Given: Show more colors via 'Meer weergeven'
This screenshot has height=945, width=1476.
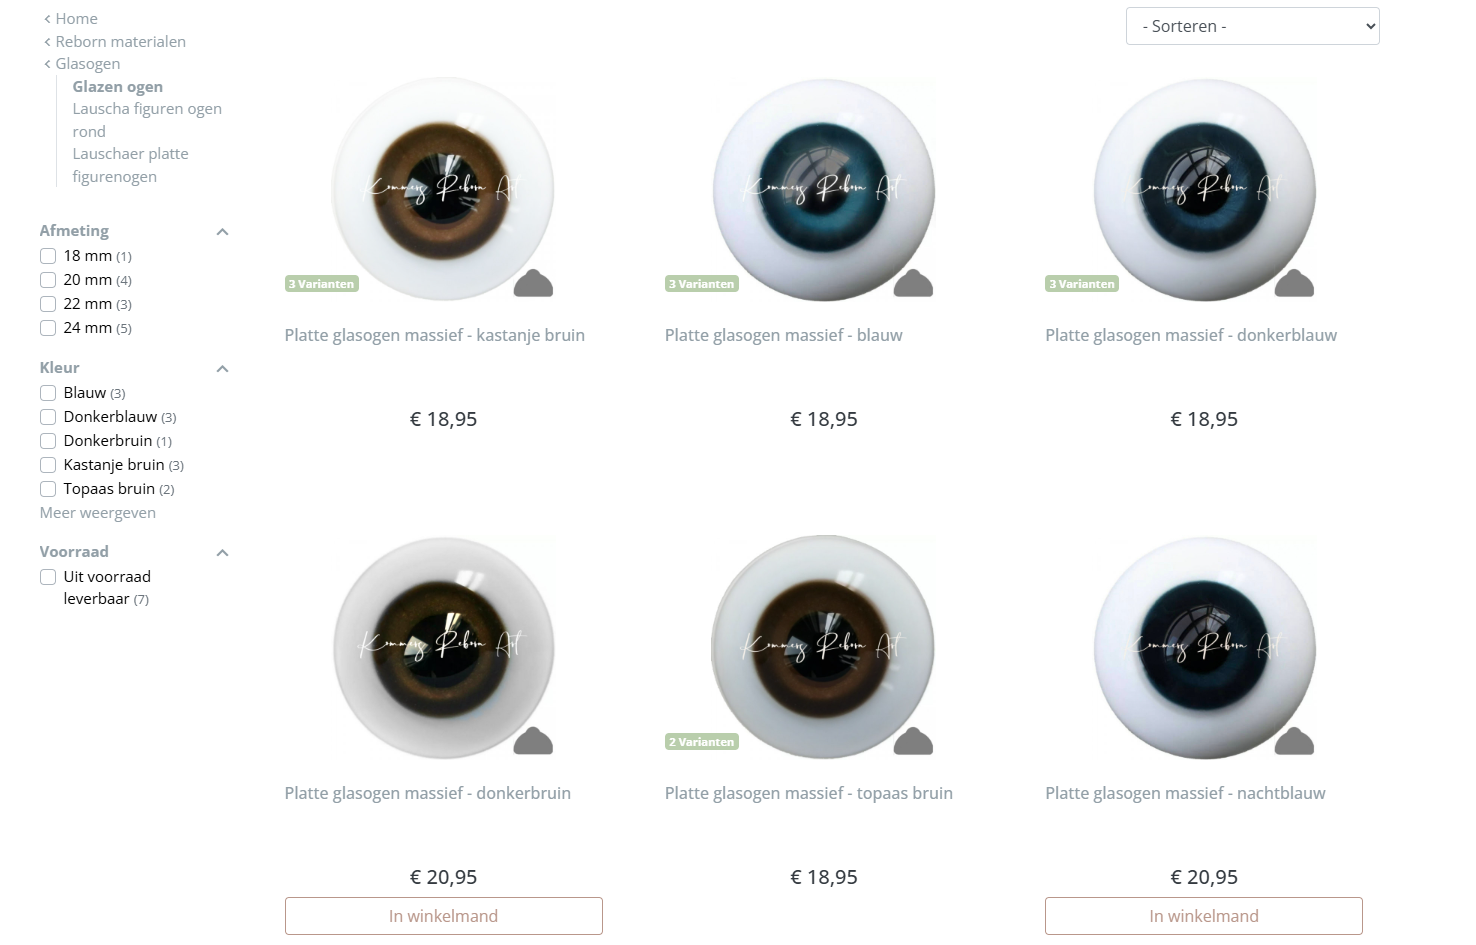Looking at the screenshot, I should [x=98, y=513].
